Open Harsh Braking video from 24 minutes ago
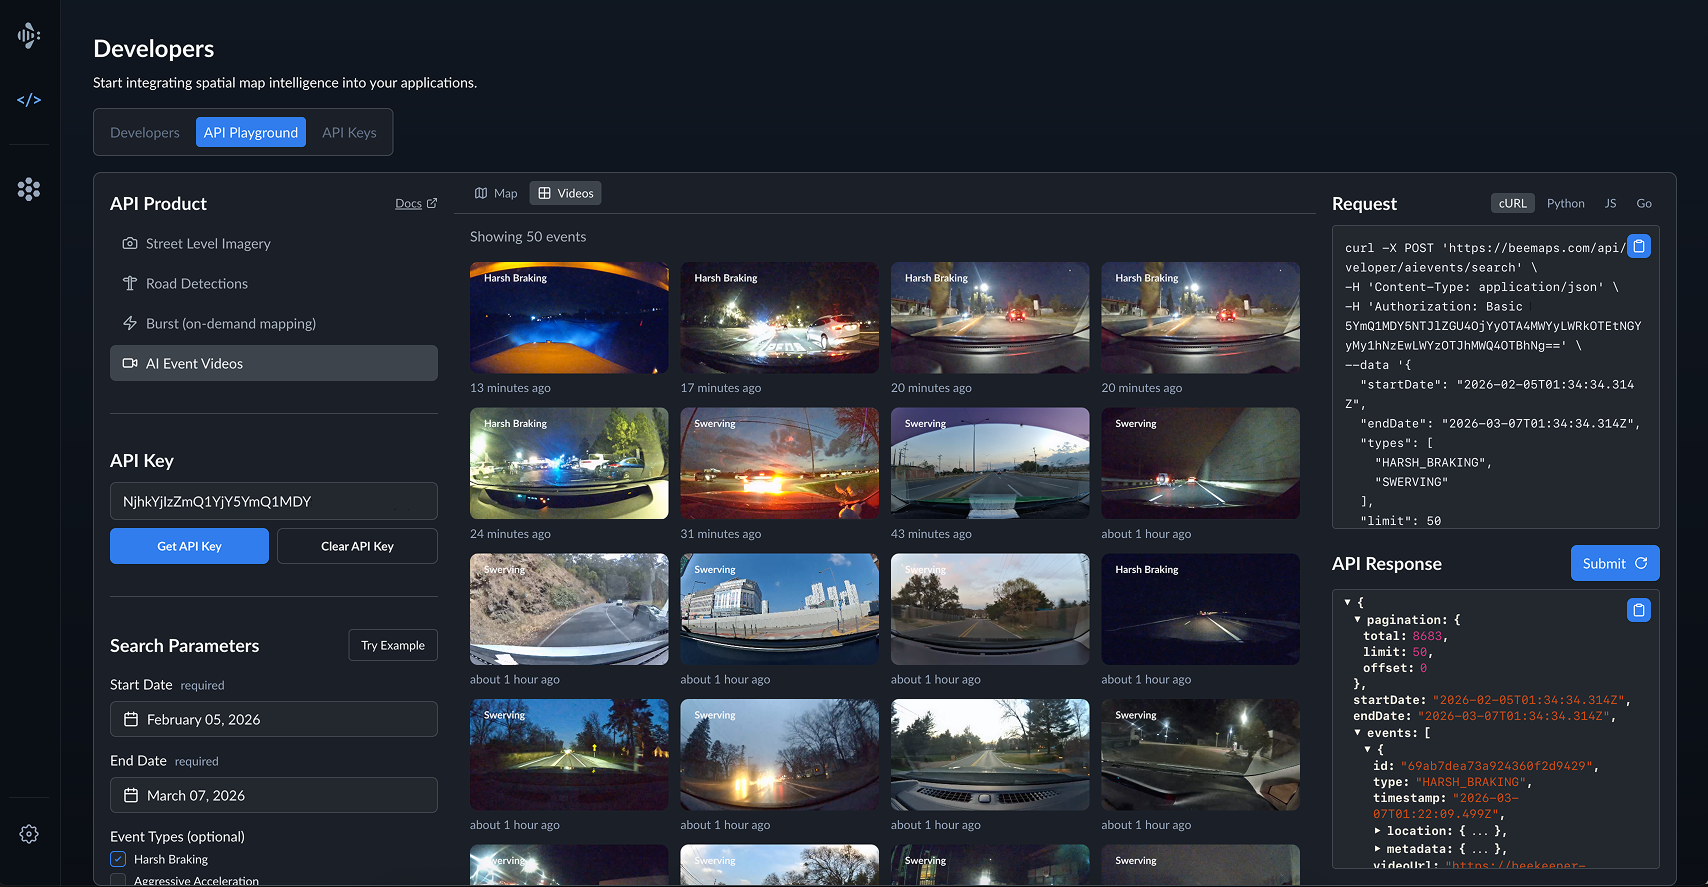This screenshot has height=887, width=1708. [569, 463]
